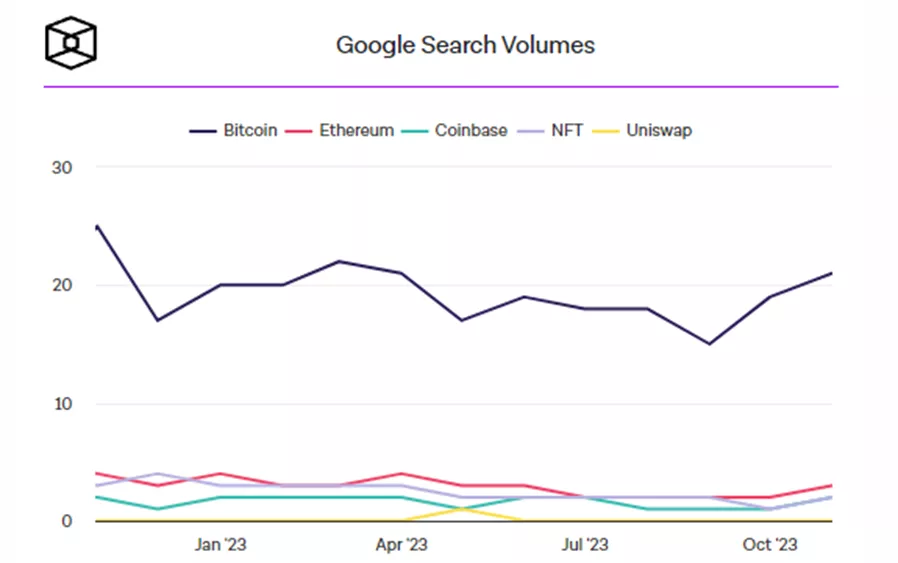The width and height of the screenshot is (898, 563).
Task: Select the Apr '23 x-axis label
Action: 402,545
